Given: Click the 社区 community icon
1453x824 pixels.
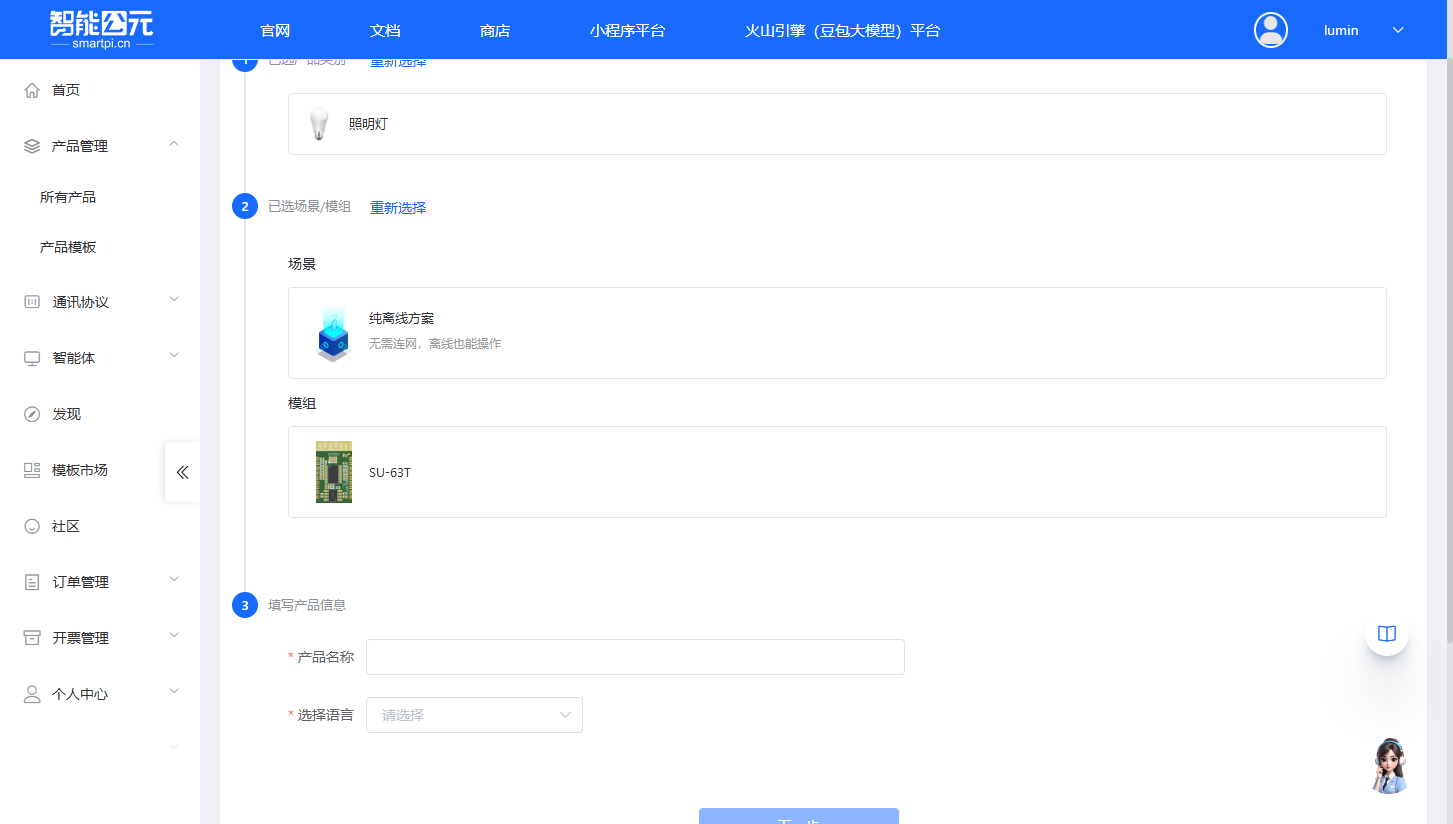Looking at the screenshot, I should click(x=31, y=525).
